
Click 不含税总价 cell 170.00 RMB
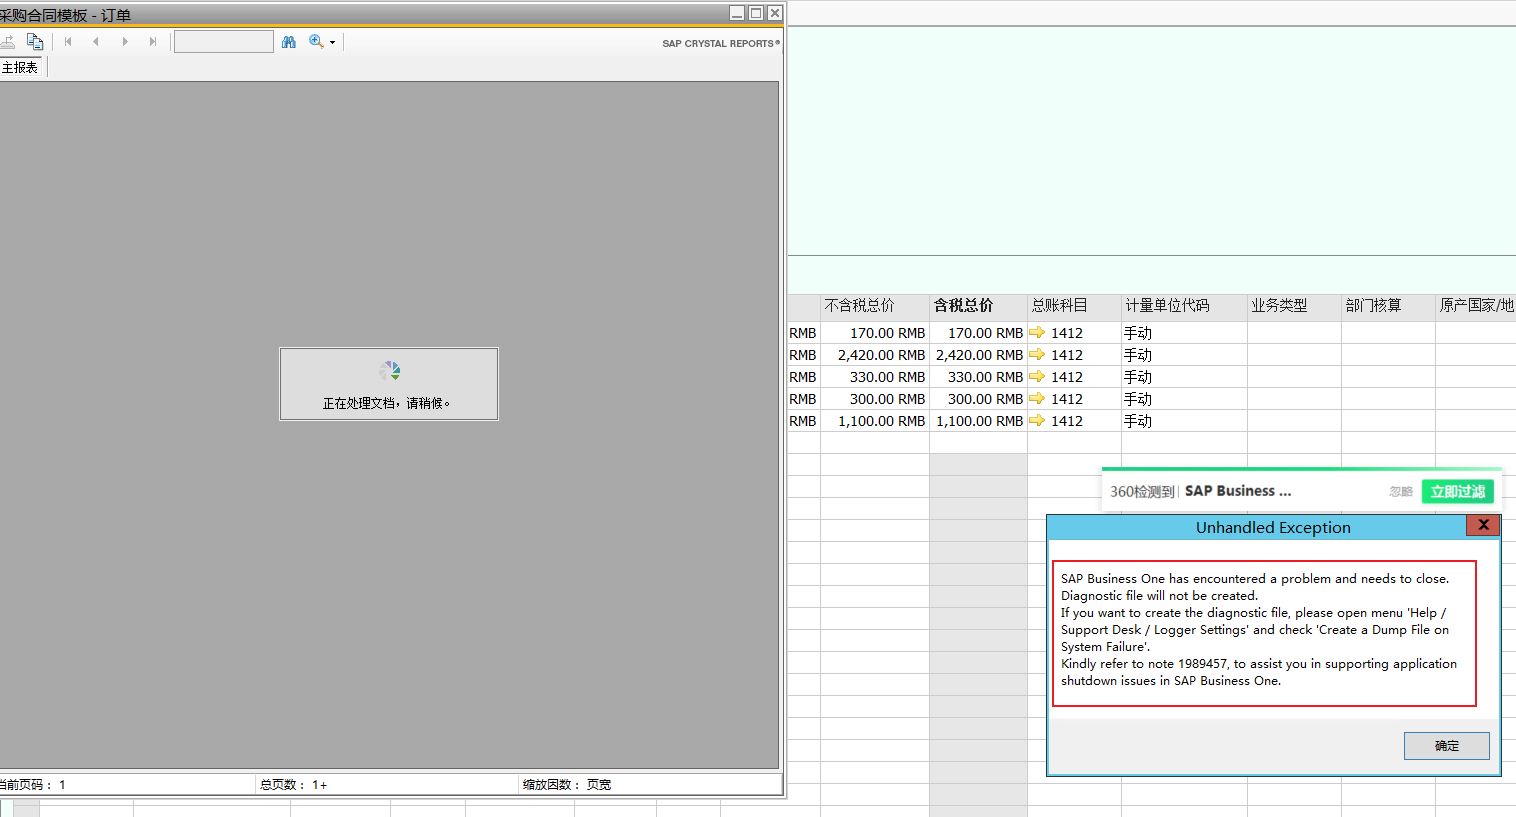pyautogui.click(x=875, y=333)
